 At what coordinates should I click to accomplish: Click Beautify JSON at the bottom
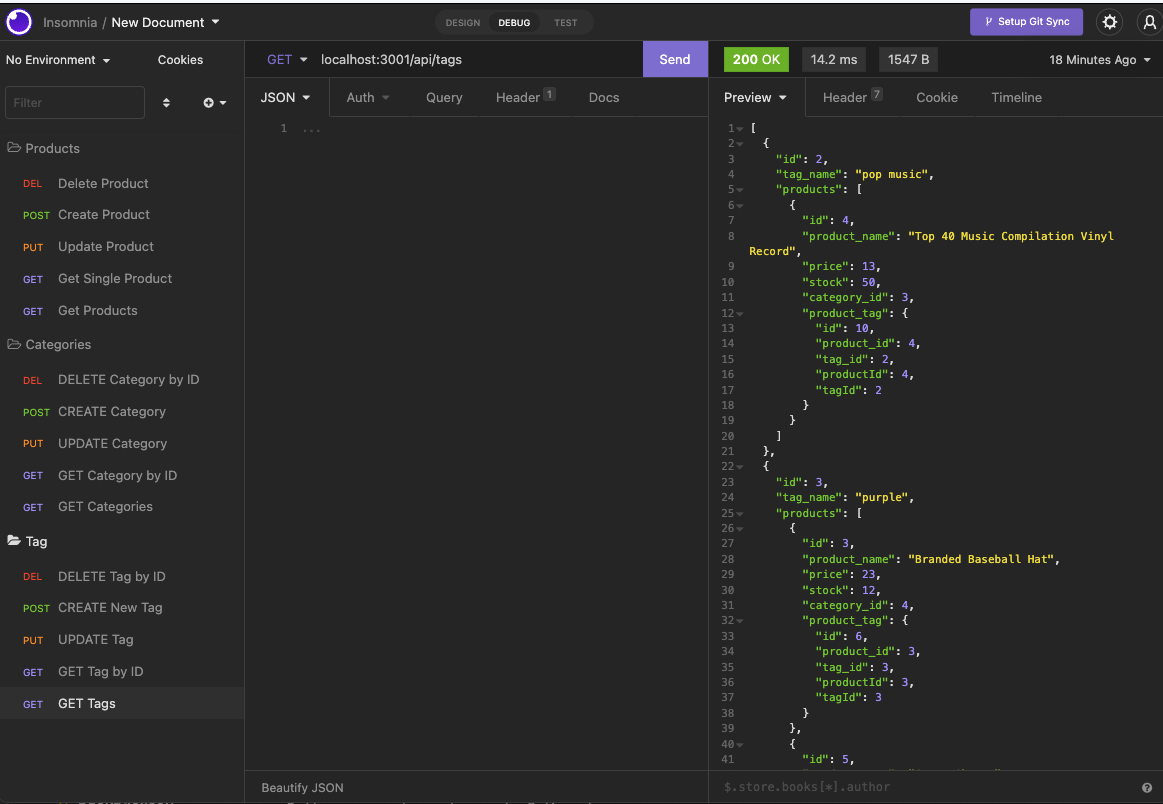pos(302,787)
